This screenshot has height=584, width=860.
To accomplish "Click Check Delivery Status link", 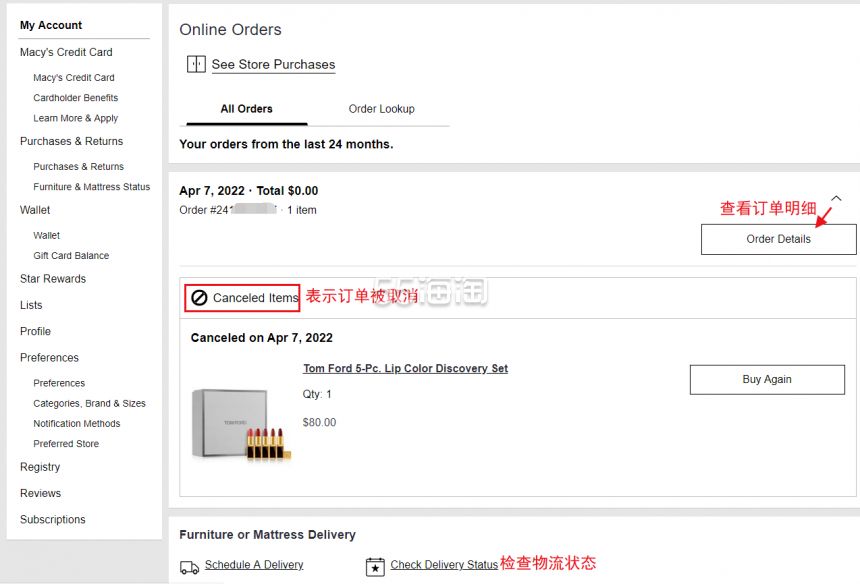I will [444, 565].
